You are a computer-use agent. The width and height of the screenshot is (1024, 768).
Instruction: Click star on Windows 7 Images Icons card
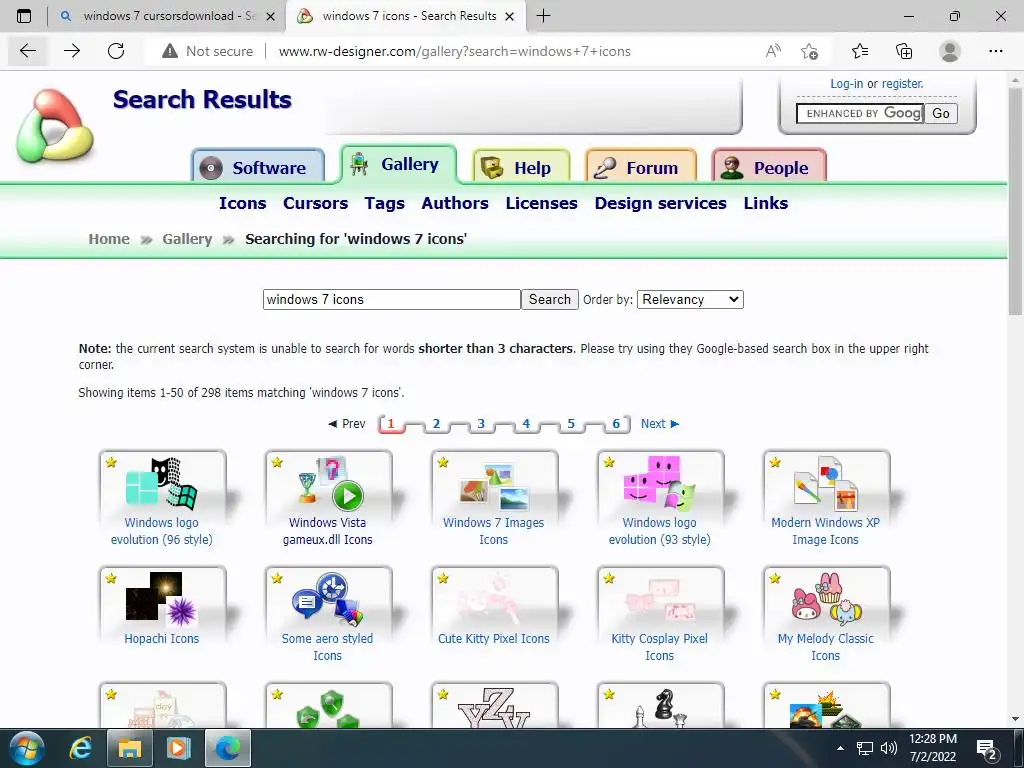[443, 462]
